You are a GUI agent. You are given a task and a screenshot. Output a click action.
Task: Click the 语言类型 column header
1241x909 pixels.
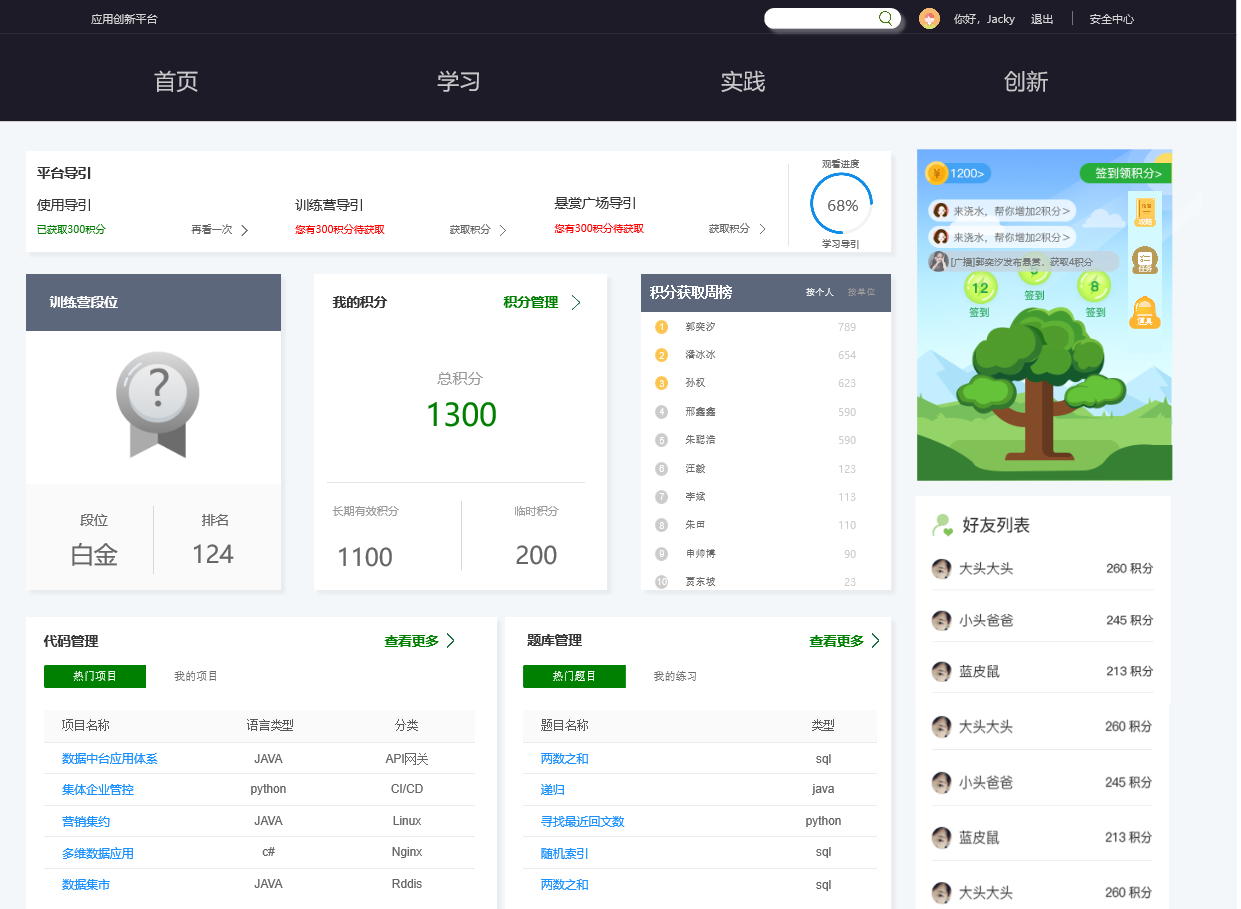click(270, 726)
